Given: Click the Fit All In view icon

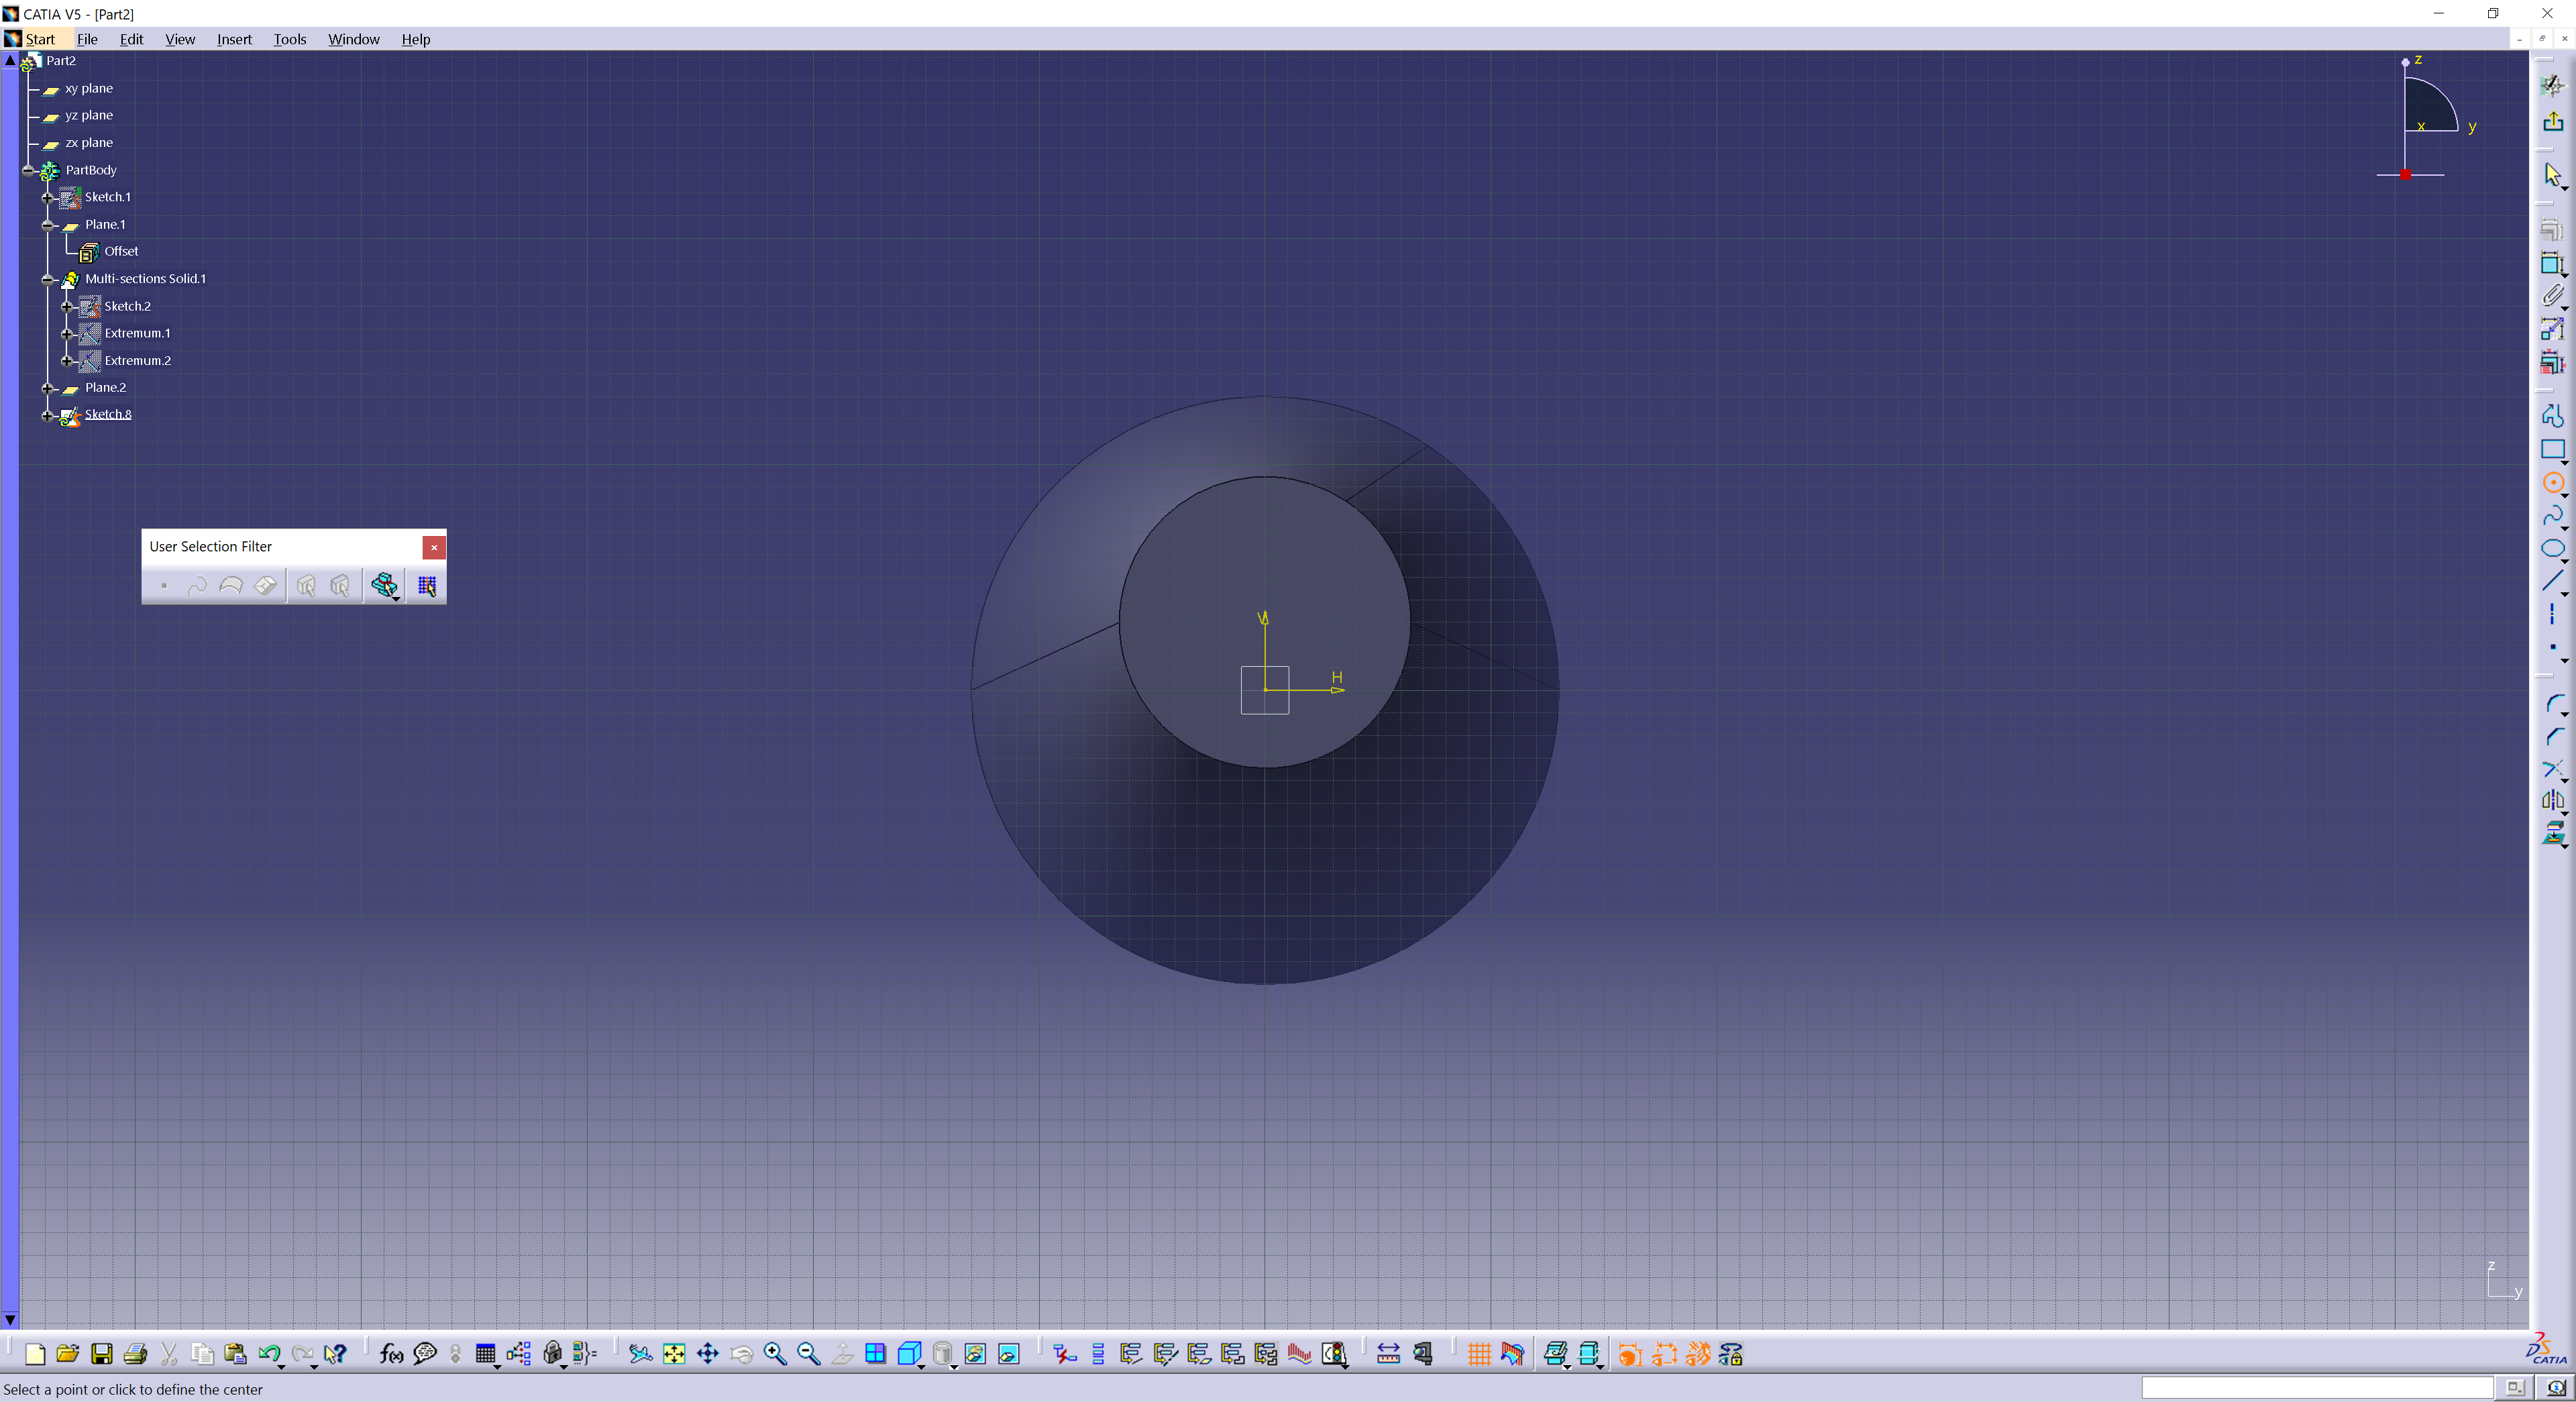Looking at the screenshot, I should pyautogui.click(x=674, y=1354).
